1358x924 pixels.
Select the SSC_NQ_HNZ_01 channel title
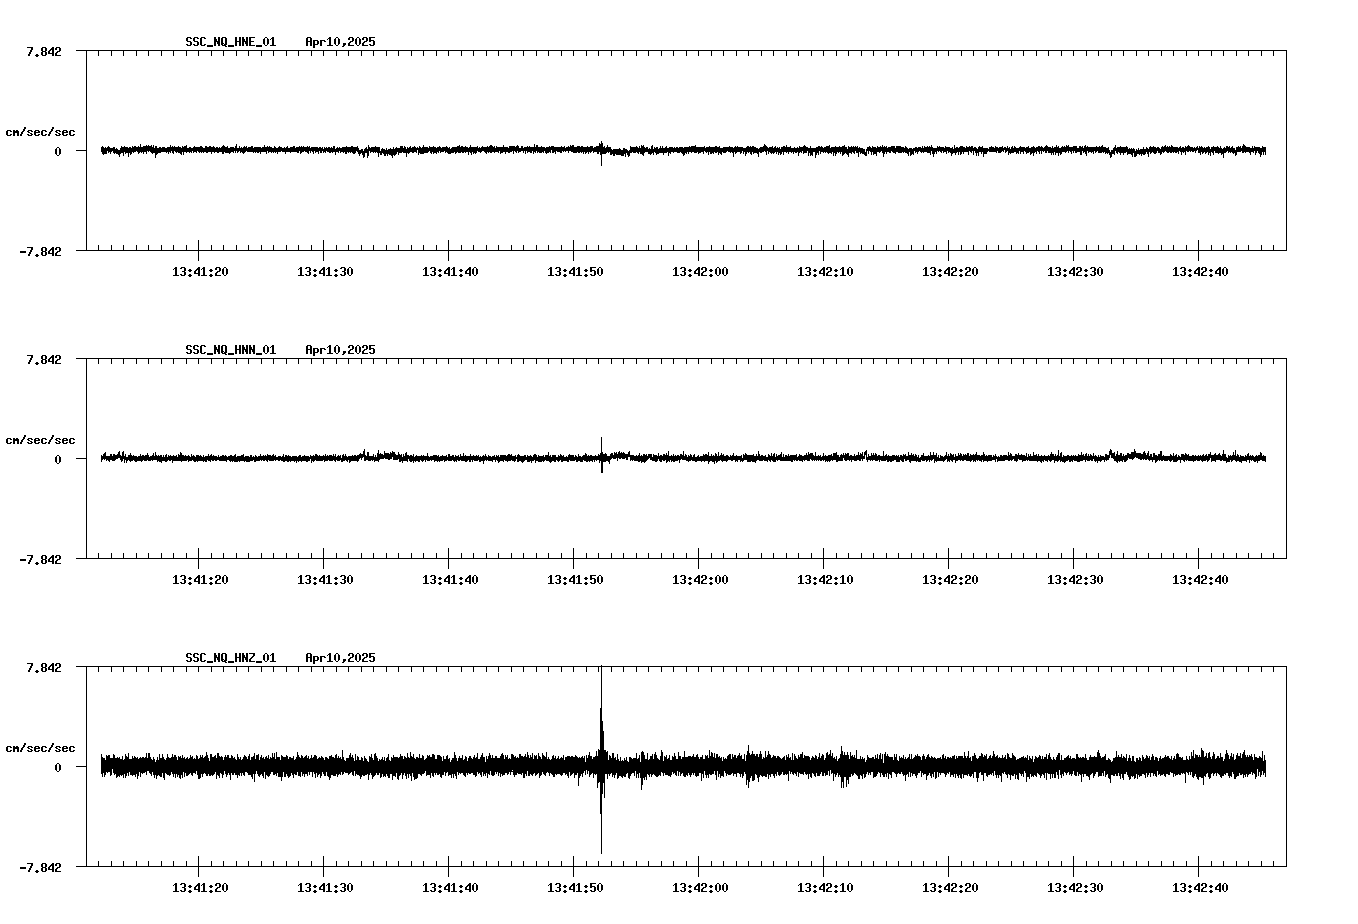(229, 658)
